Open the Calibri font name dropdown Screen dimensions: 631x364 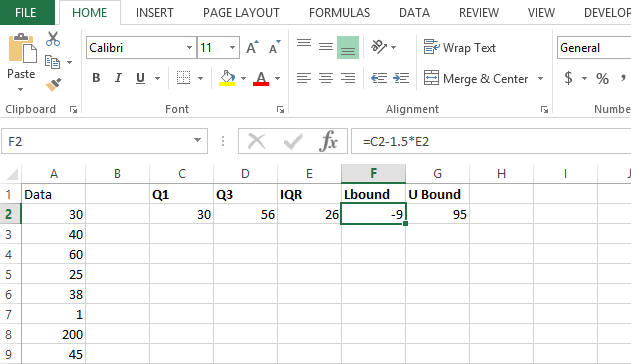189,47
